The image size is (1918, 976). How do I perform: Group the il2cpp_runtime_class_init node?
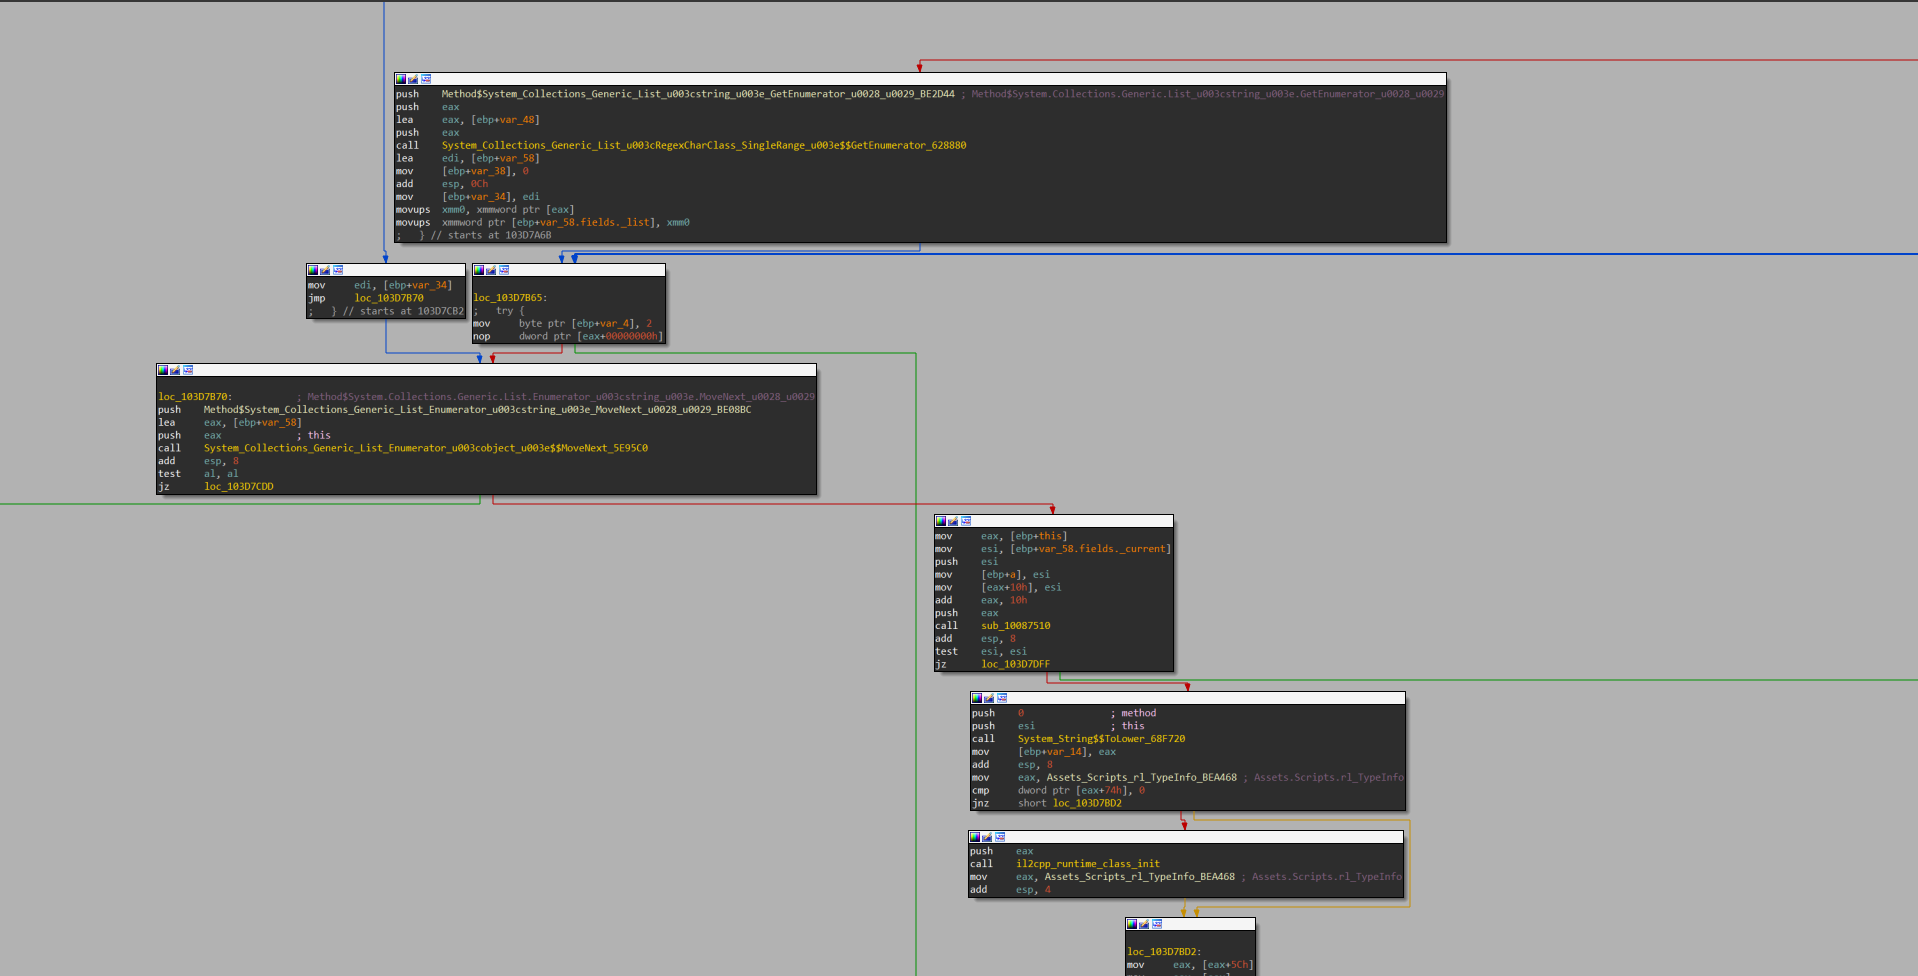(x=1000, y=837)
